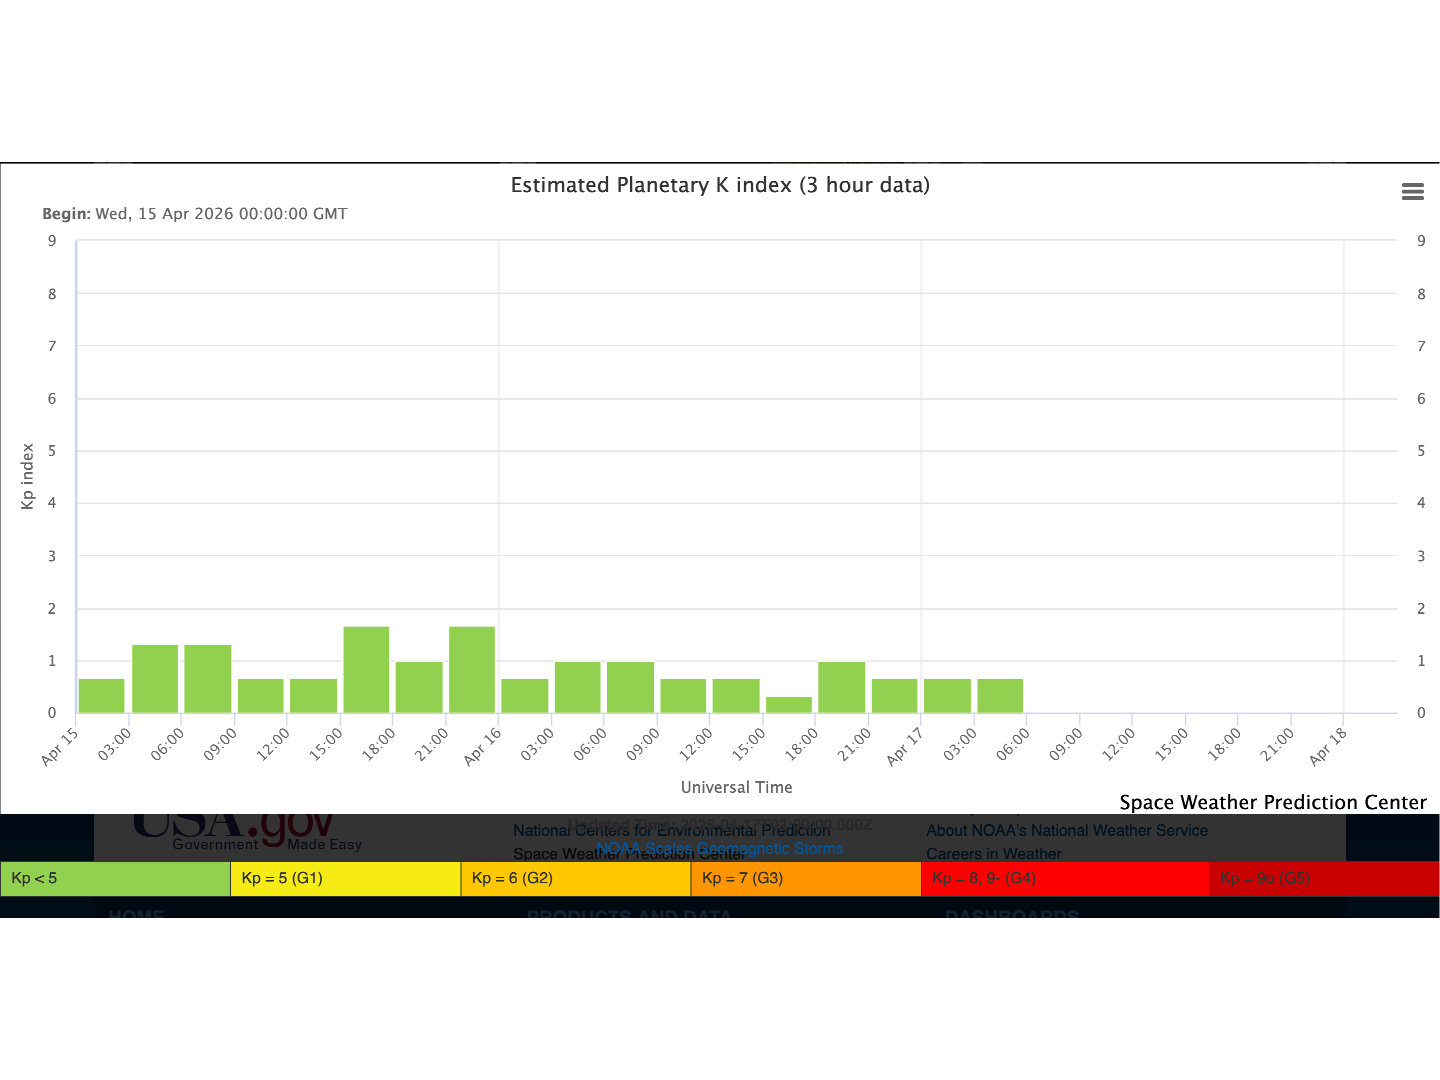This screenshot has height=1080, width=1440.
Task: Go to the HOME navigation item
Action: 136,913
